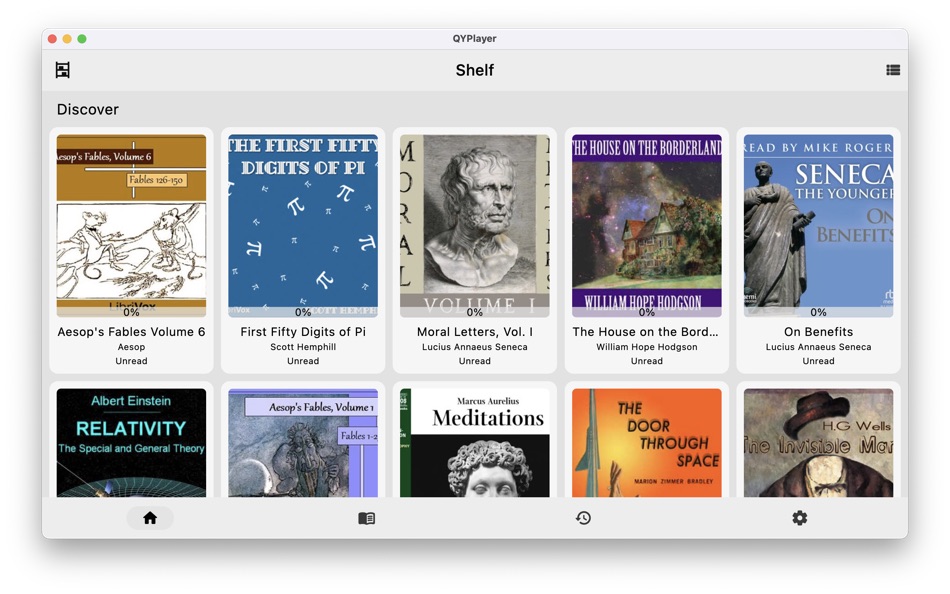Click author name 'Scott Hemphill'

pyautogui.click(x=303, y=347)
